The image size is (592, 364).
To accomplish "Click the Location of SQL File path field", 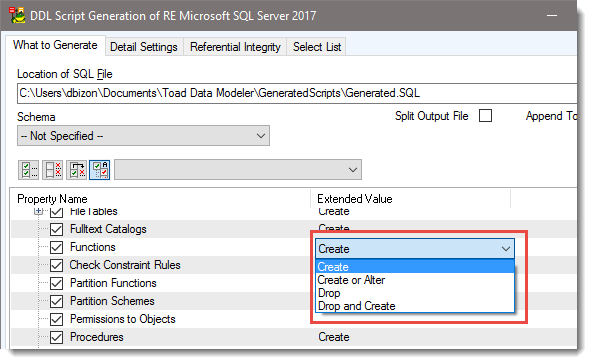I will coord(297,93).
